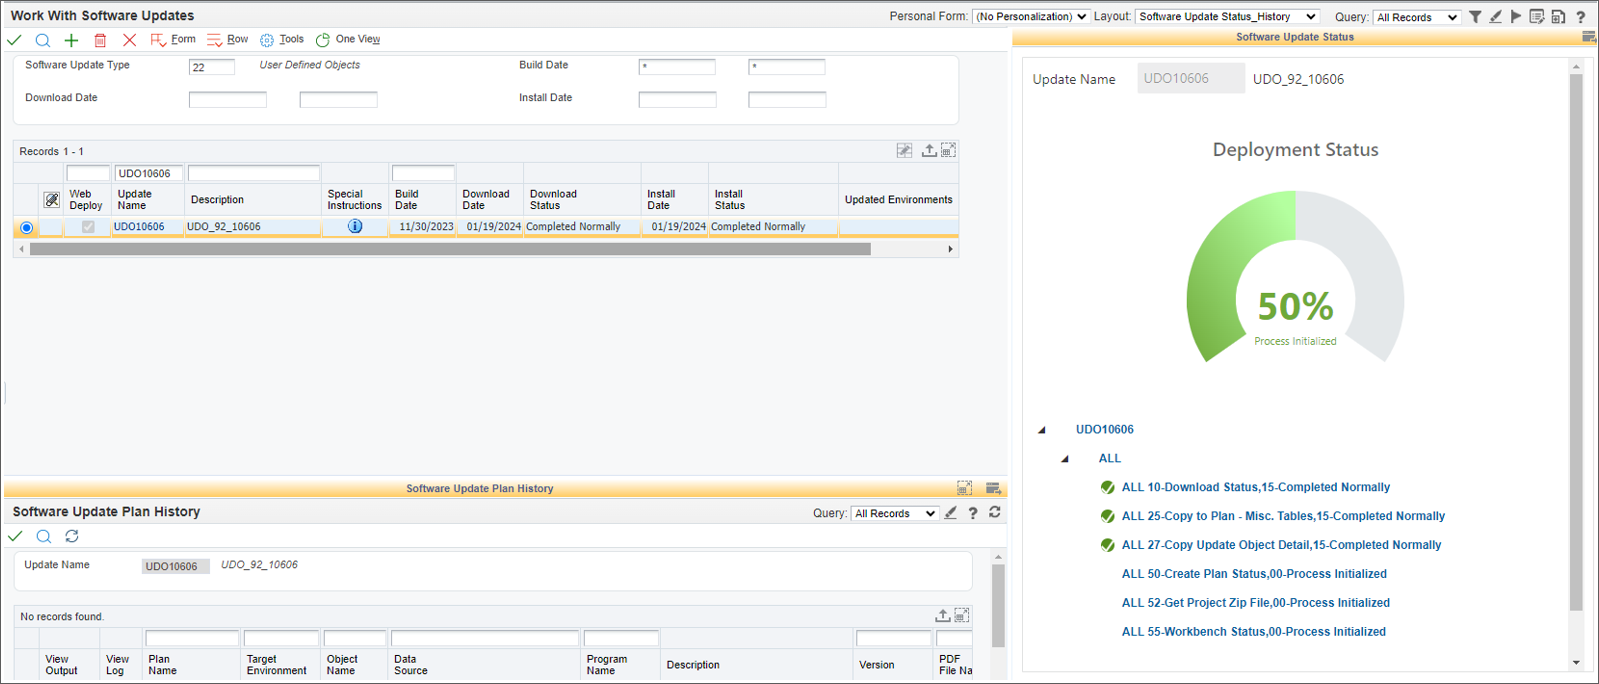Click the Plan History vertical scrollbar
Viewport: 1599px width, 684px height.
(998, 605)
